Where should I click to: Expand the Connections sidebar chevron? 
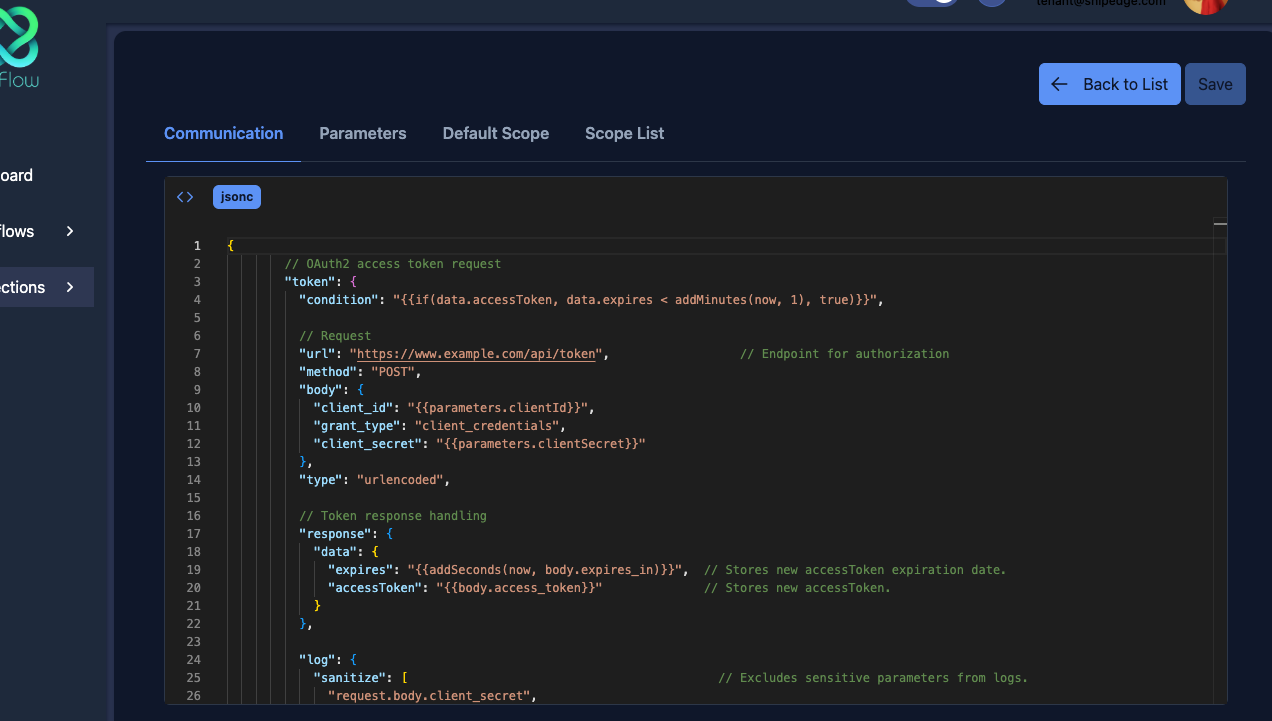(70, 287)
